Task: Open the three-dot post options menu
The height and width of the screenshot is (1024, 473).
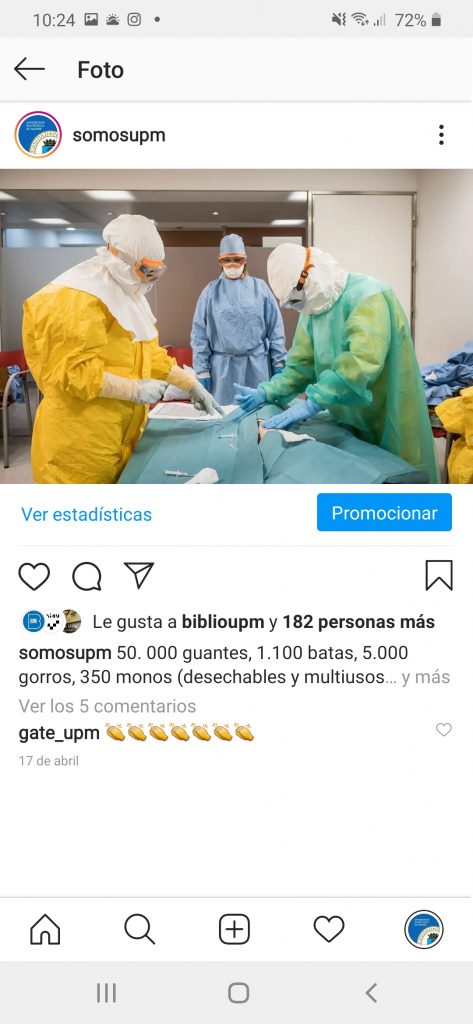Action: click(442, 135)
